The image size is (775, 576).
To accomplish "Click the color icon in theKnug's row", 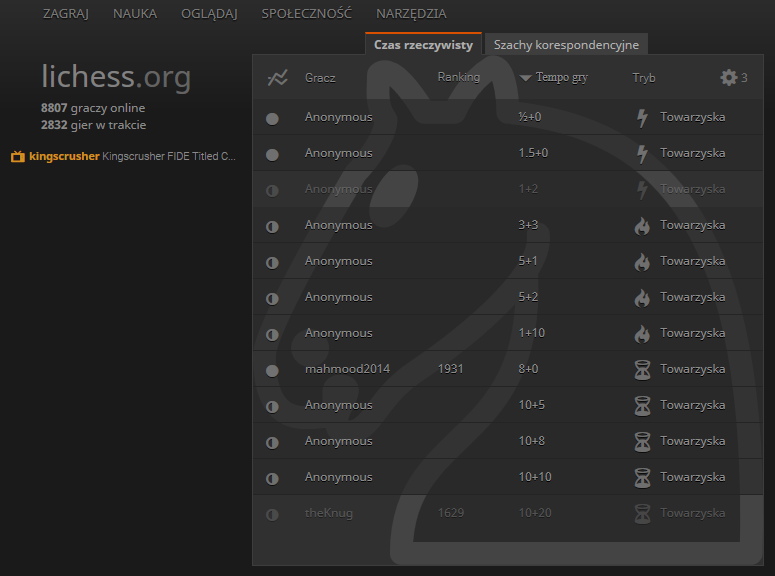I will (272, 515).
